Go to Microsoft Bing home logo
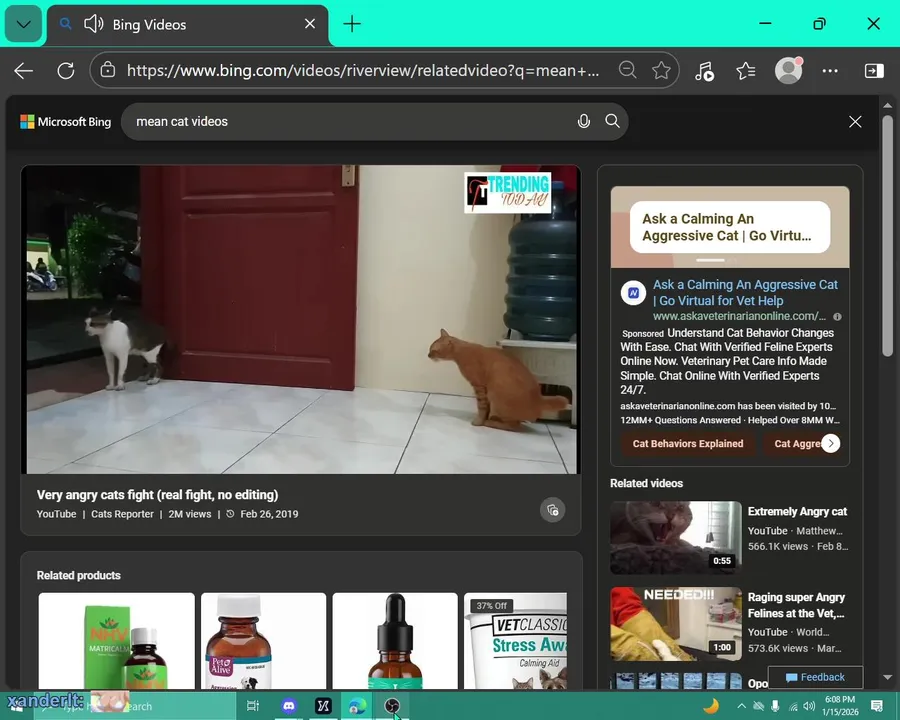The image size is (900, 720). click(65, 122)
